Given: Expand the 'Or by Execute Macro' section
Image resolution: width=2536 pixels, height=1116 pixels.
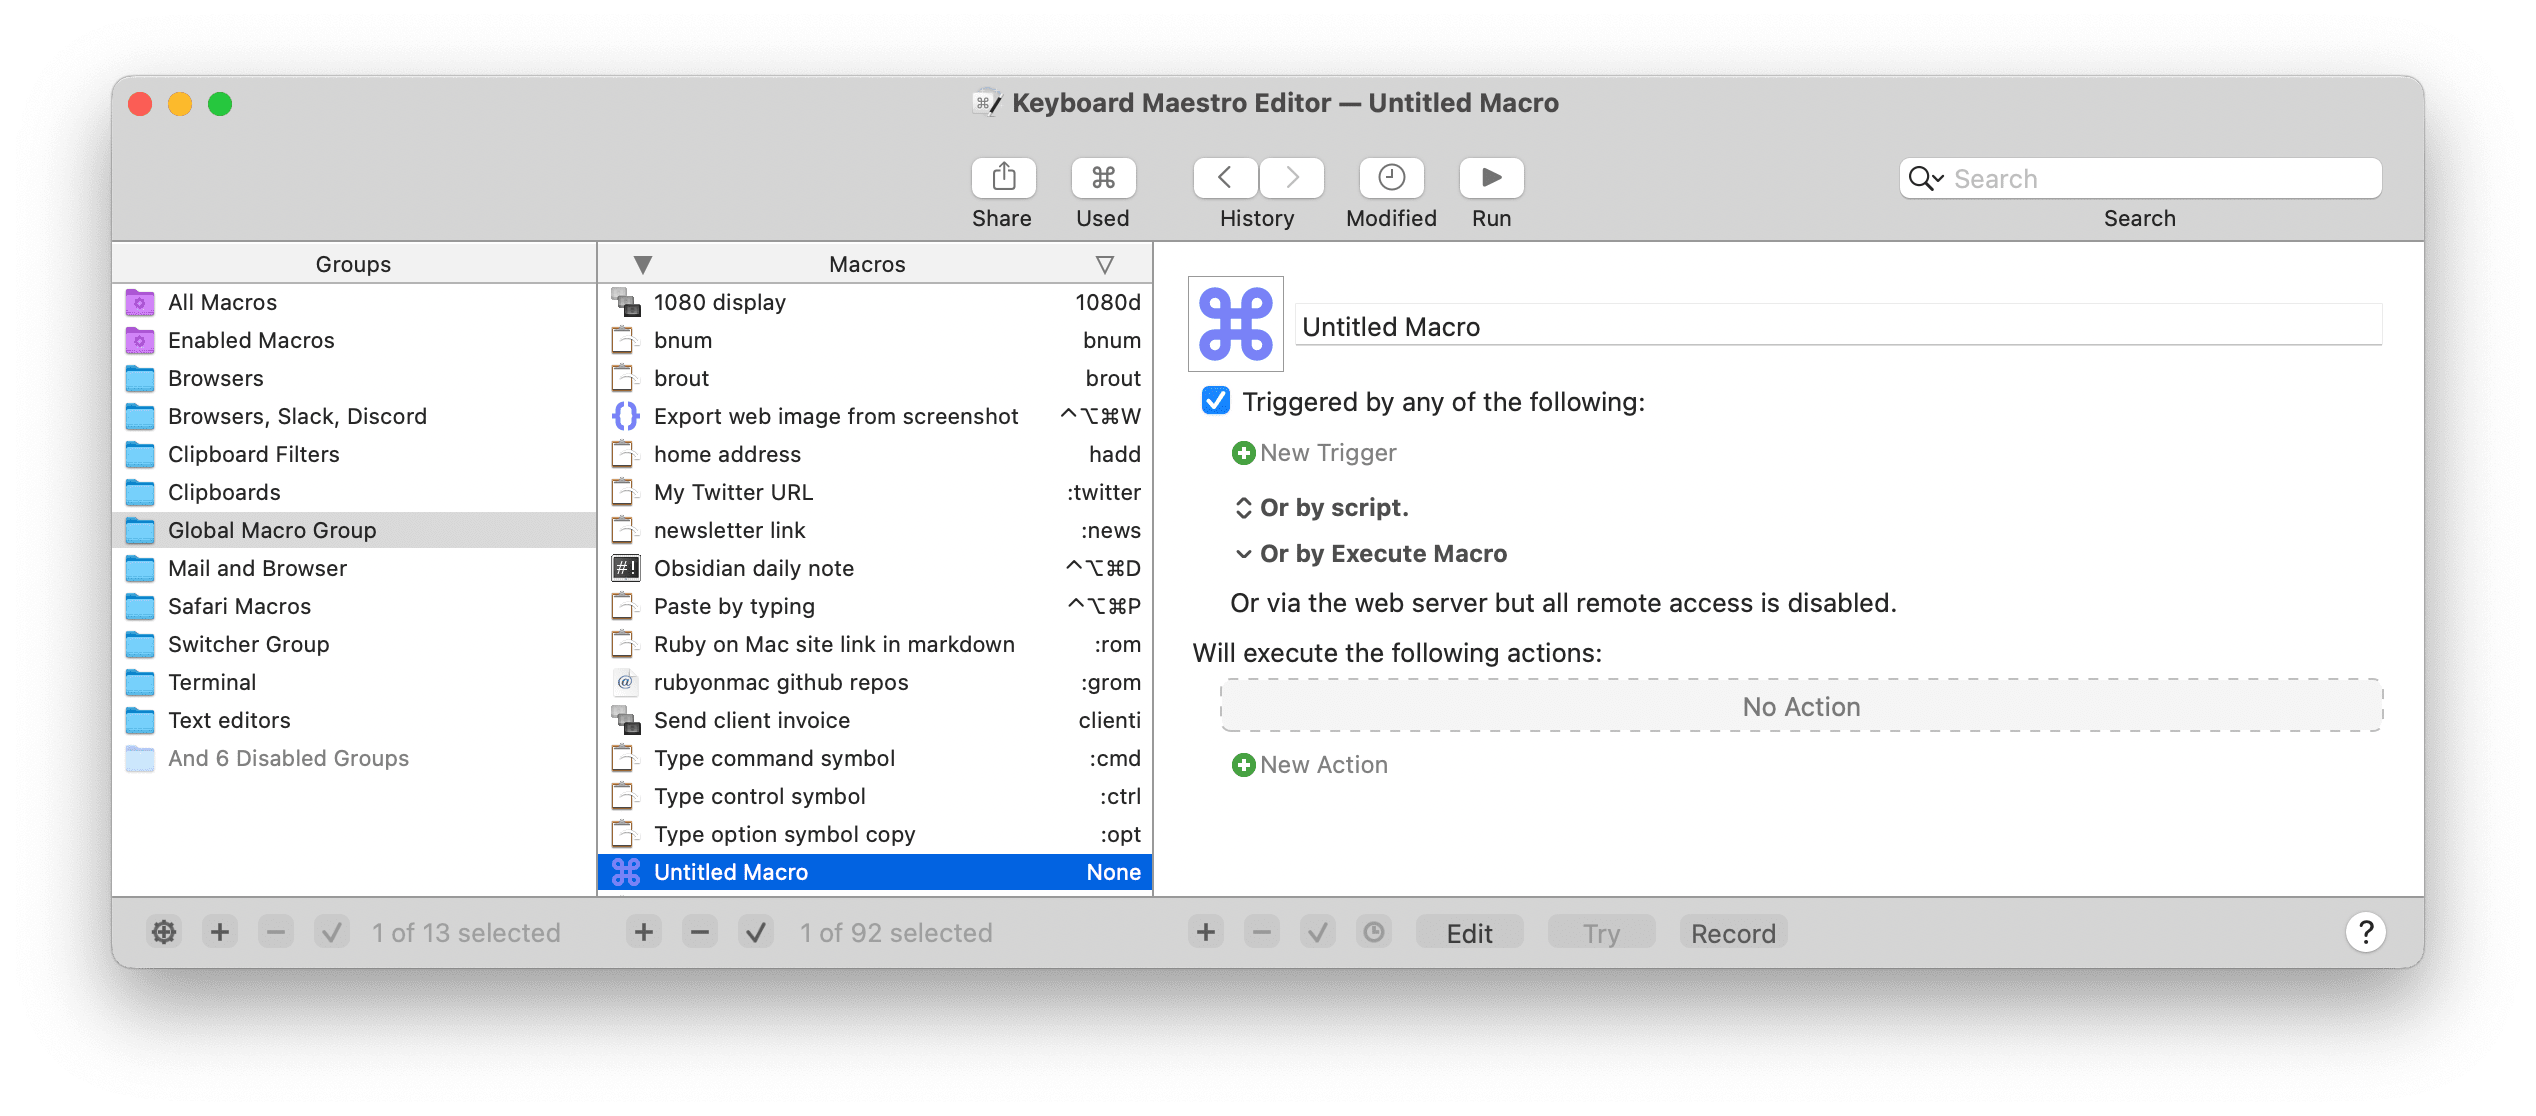Looking at the screenshot, I should click(x=1243, y=554).
